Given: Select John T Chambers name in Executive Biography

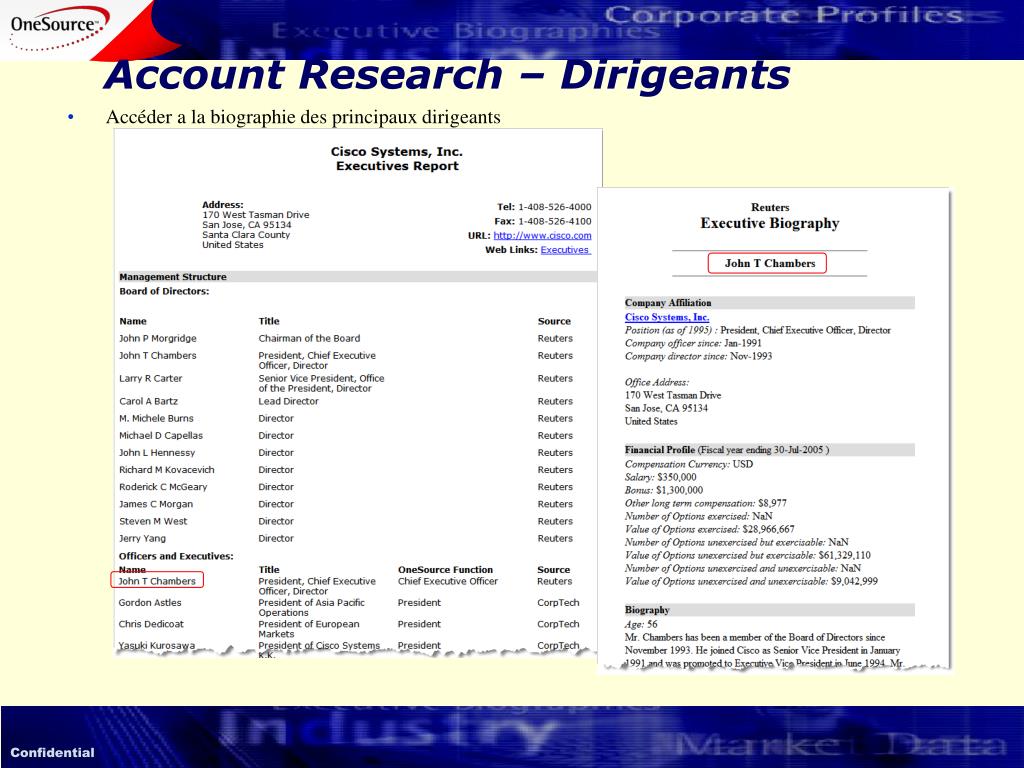Looking at the screenshot, I should point(770,263).
